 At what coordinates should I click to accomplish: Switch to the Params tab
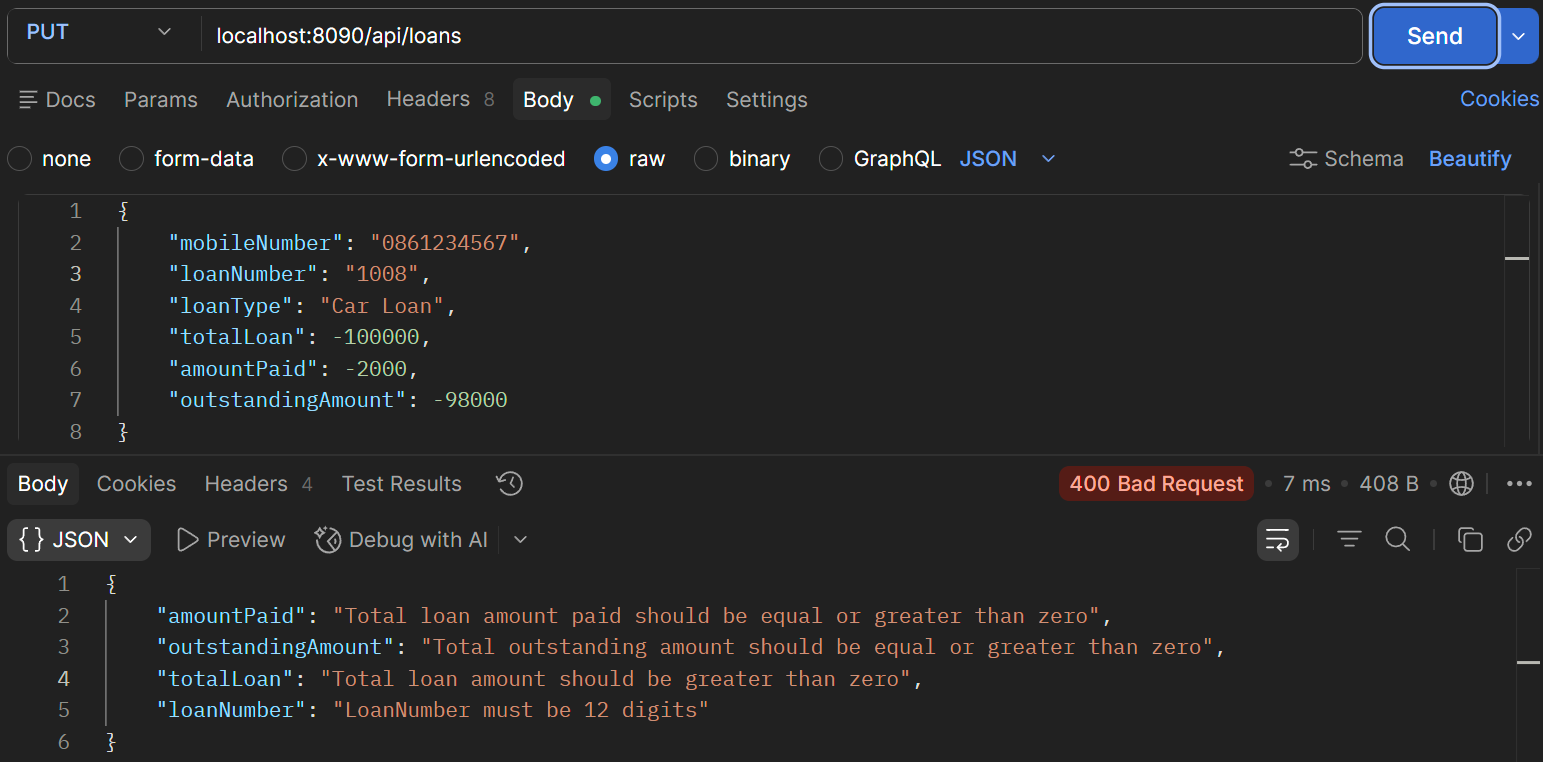pos(161,100)
